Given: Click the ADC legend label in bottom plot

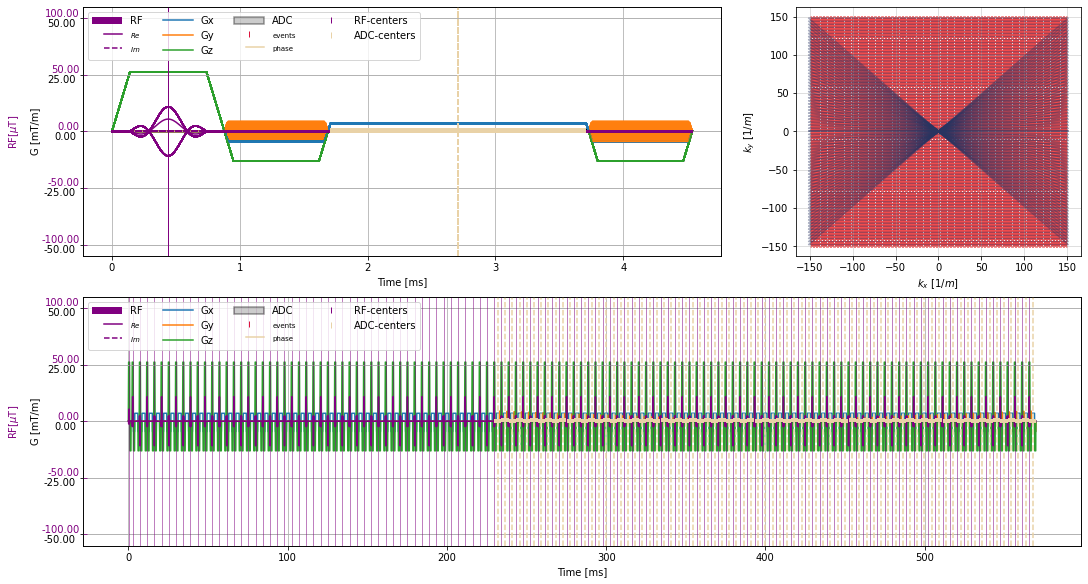Looking at the screenshot, I should point(282,311).
